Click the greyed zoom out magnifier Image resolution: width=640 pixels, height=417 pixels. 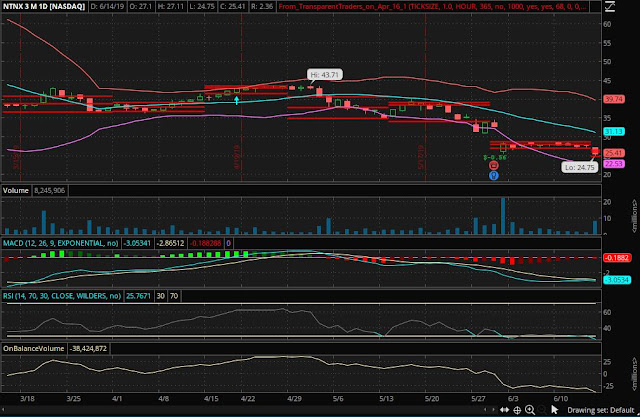542,410
